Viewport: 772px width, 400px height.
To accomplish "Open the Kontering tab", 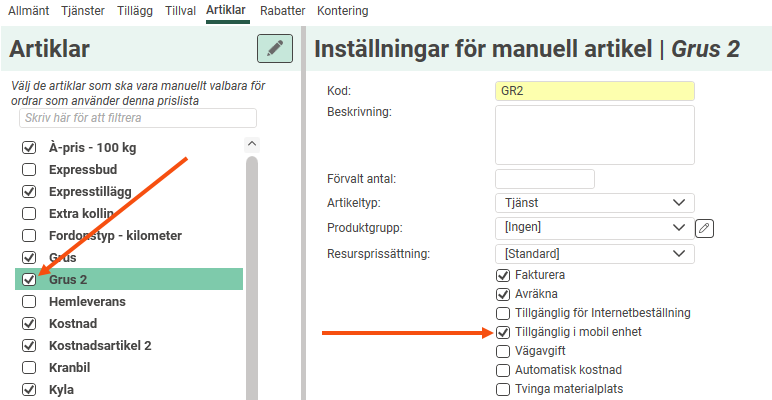I will [342, 11].
